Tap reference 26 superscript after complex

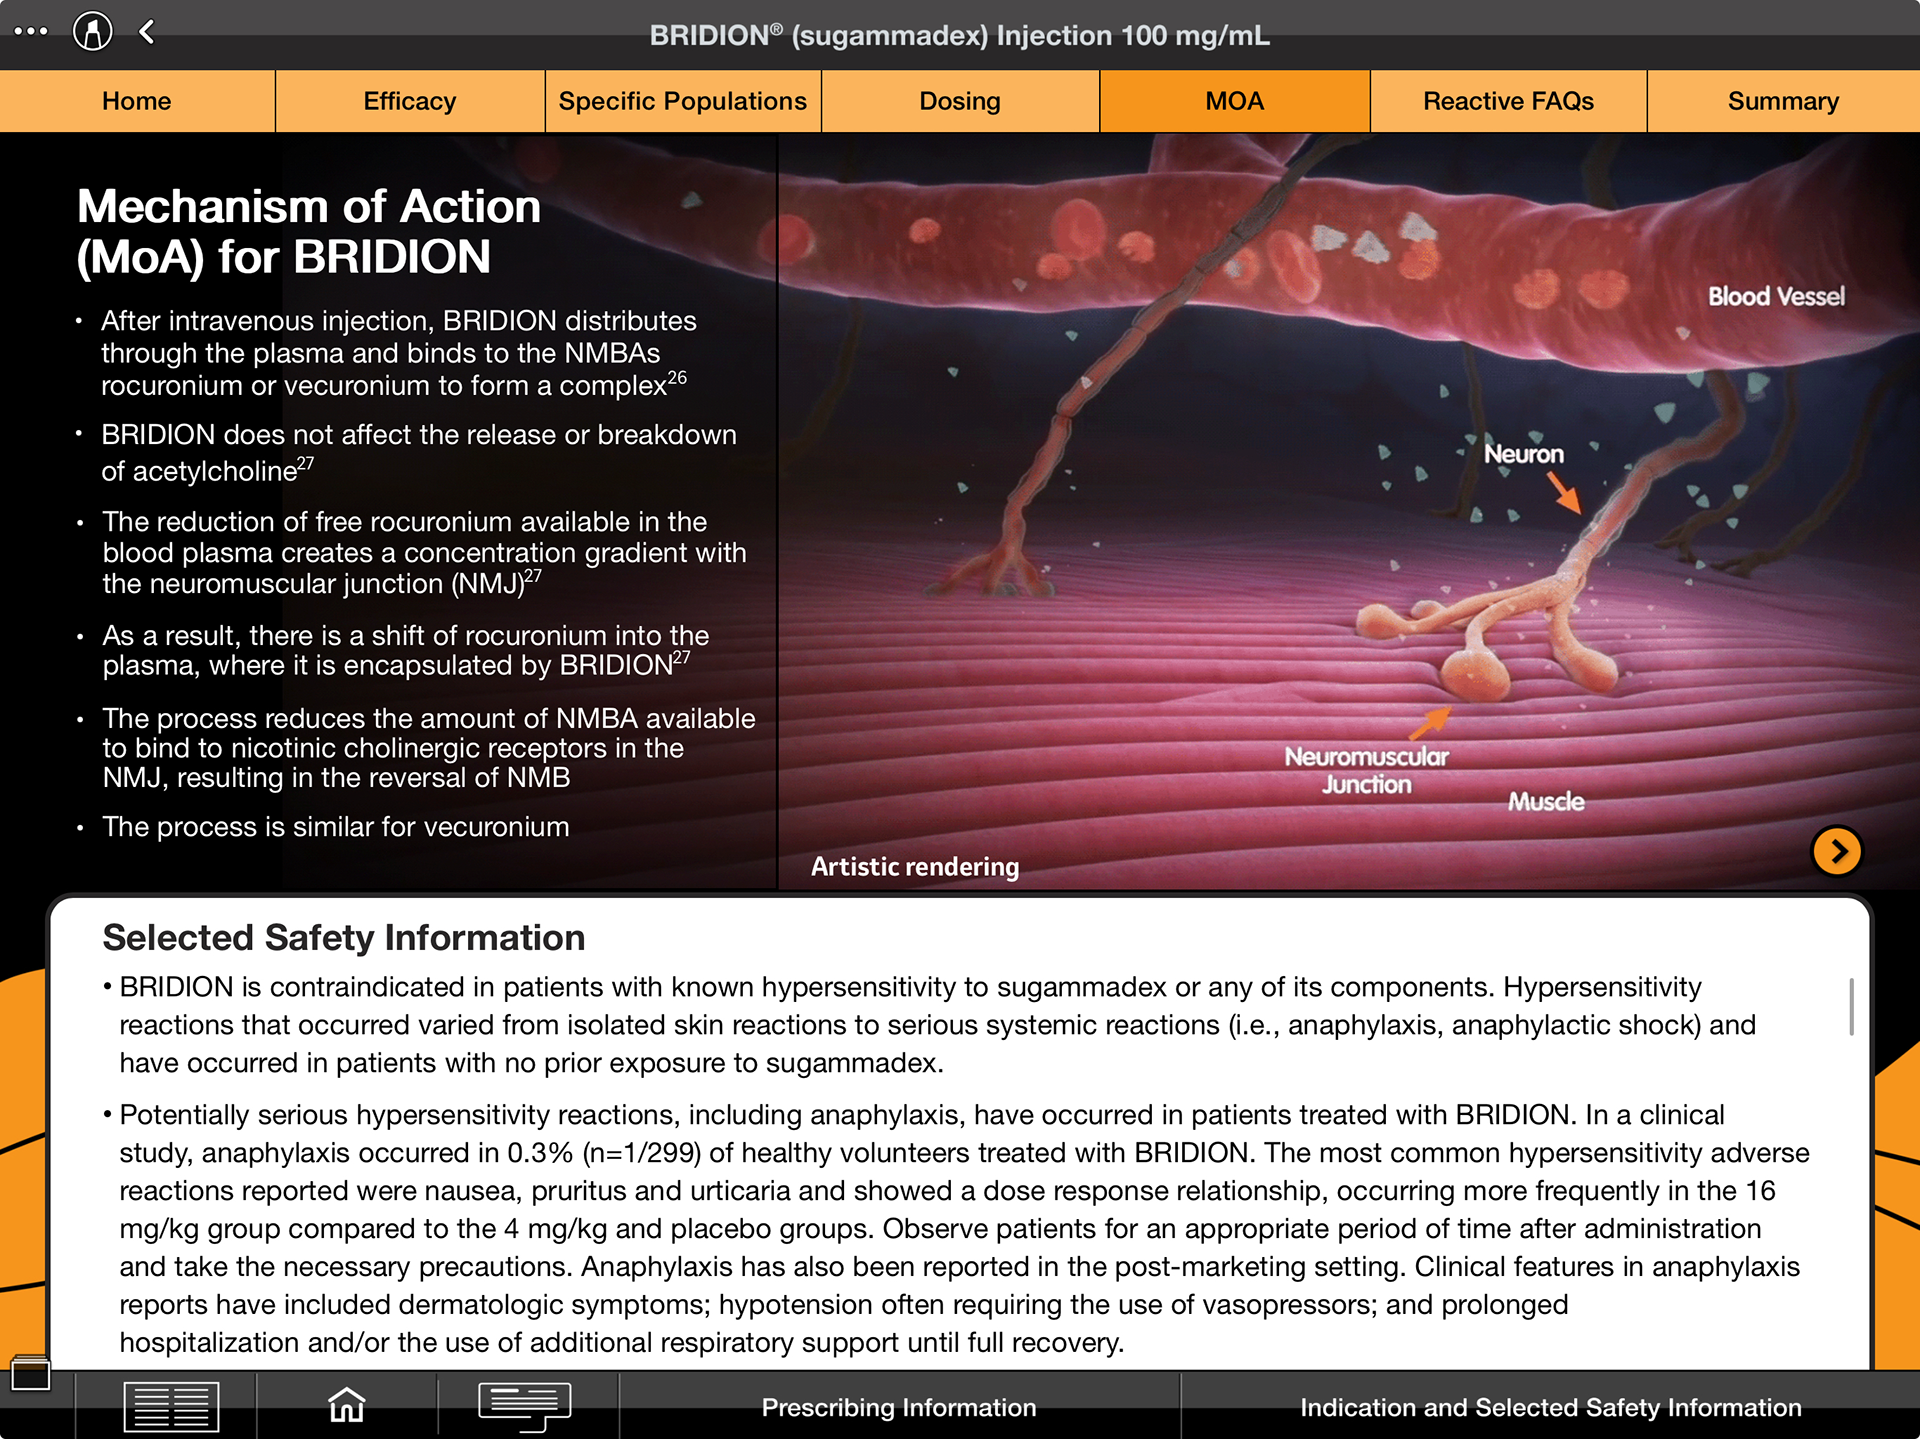pyautogui.click(x=677, y=377)
